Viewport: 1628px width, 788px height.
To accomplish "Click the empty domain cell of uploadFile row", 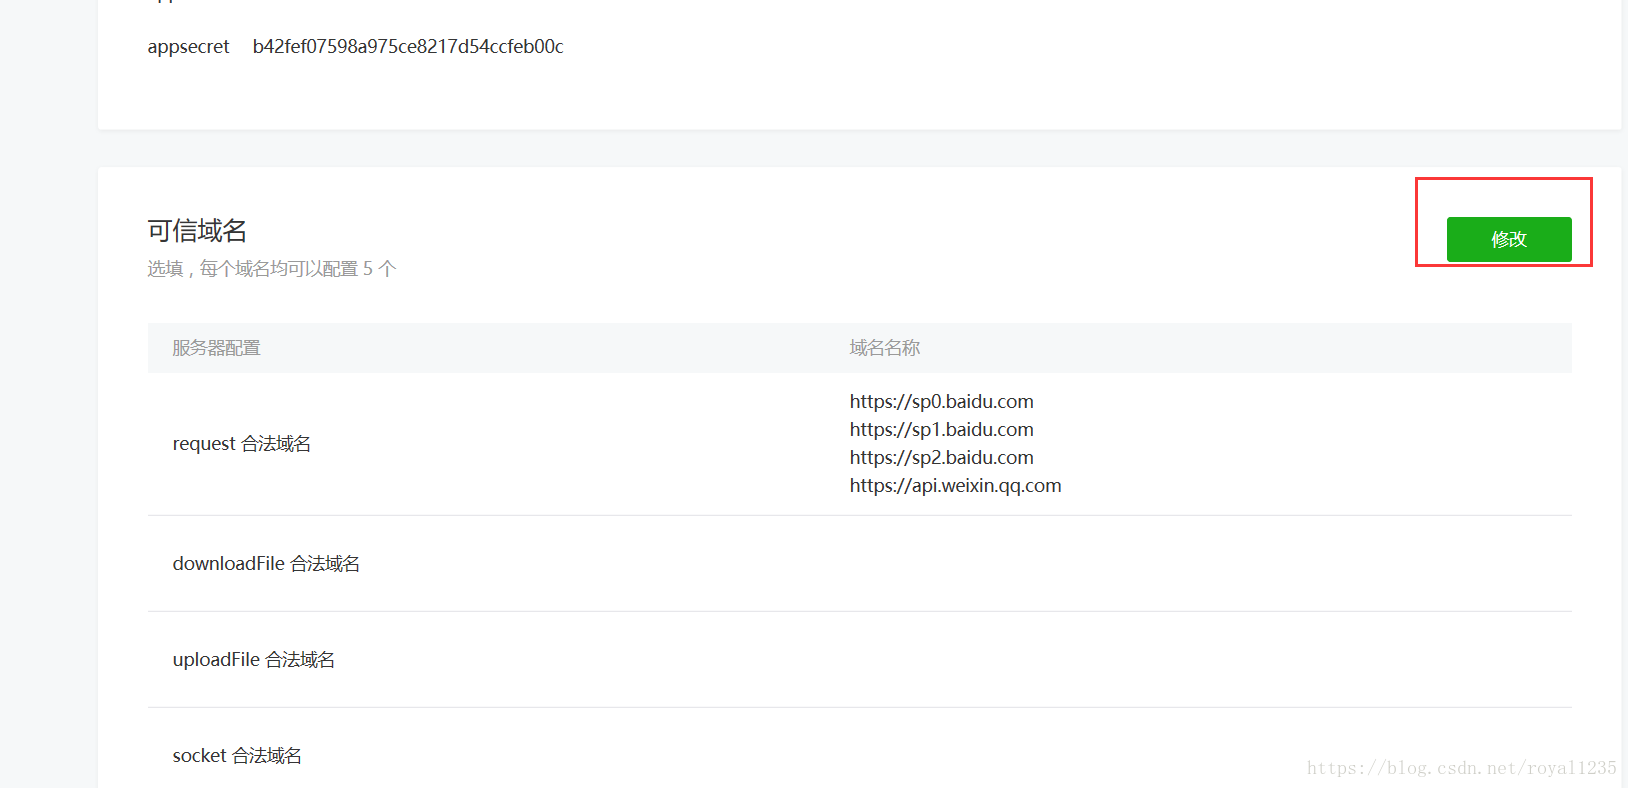I will click(1199, 660).
